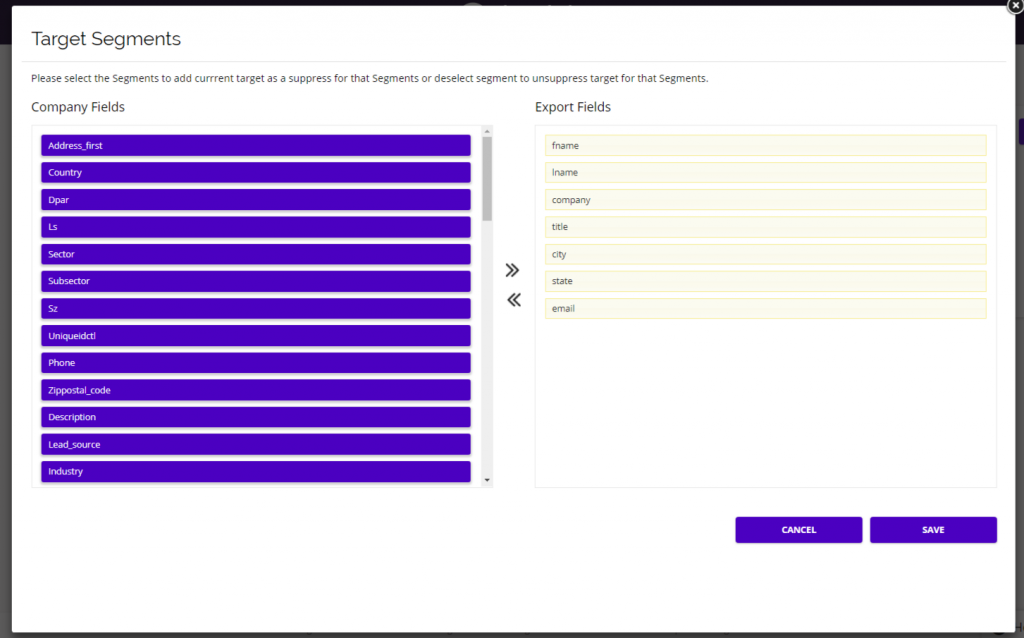
Task: Click the SAVE button
Action: click(932, 529)
